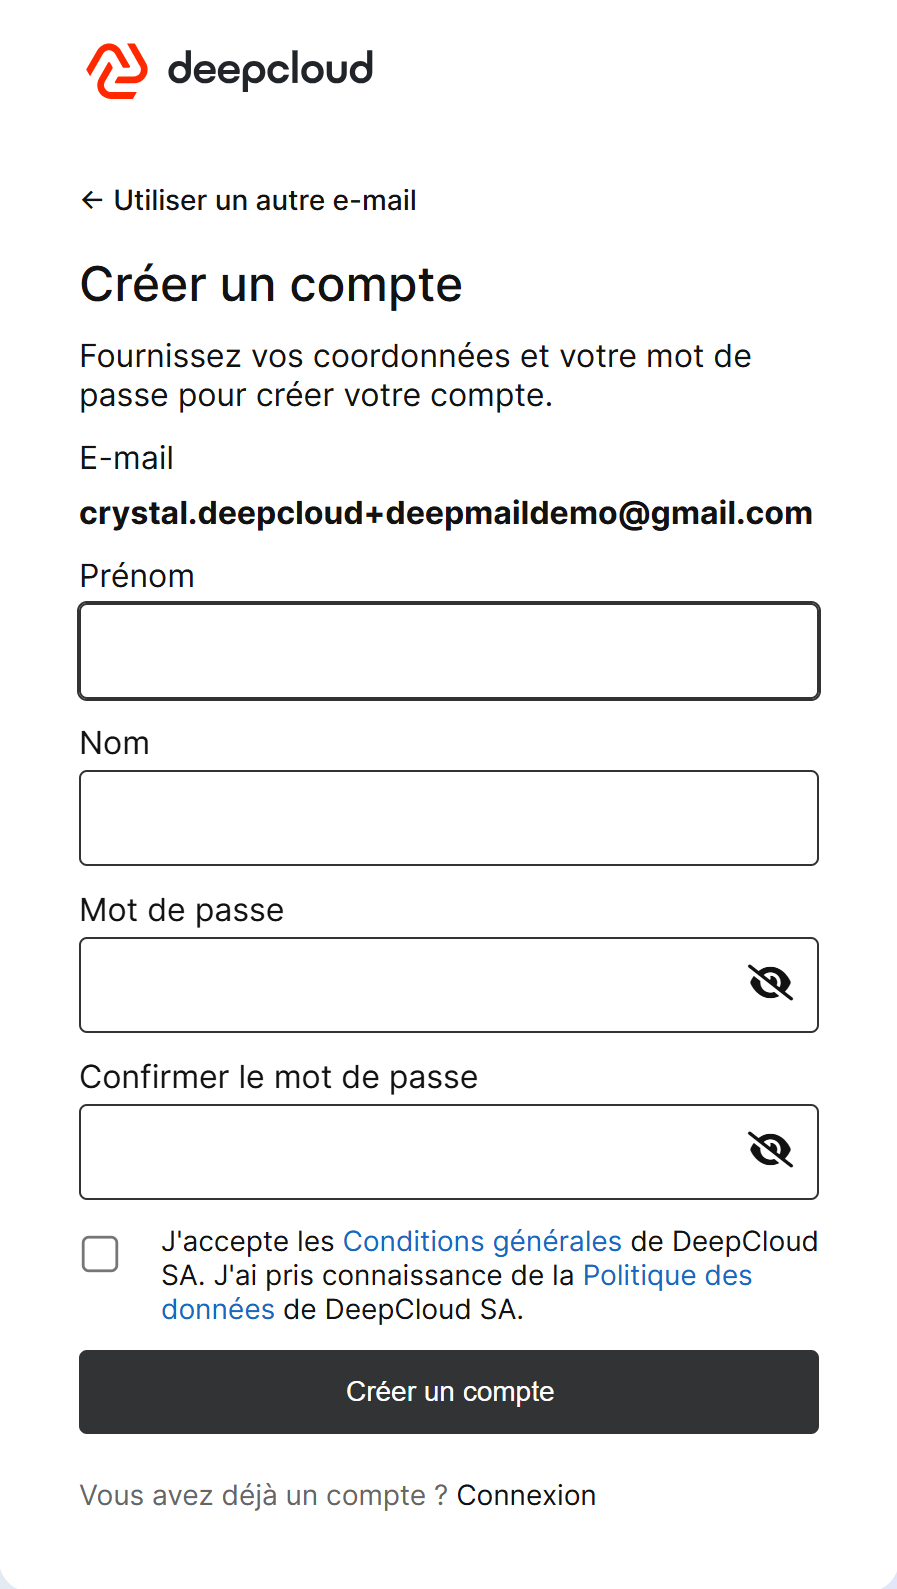Tick the accept terms checkbox
The height and width of the screenshot is (1589, 897).
click(100, 1254)
